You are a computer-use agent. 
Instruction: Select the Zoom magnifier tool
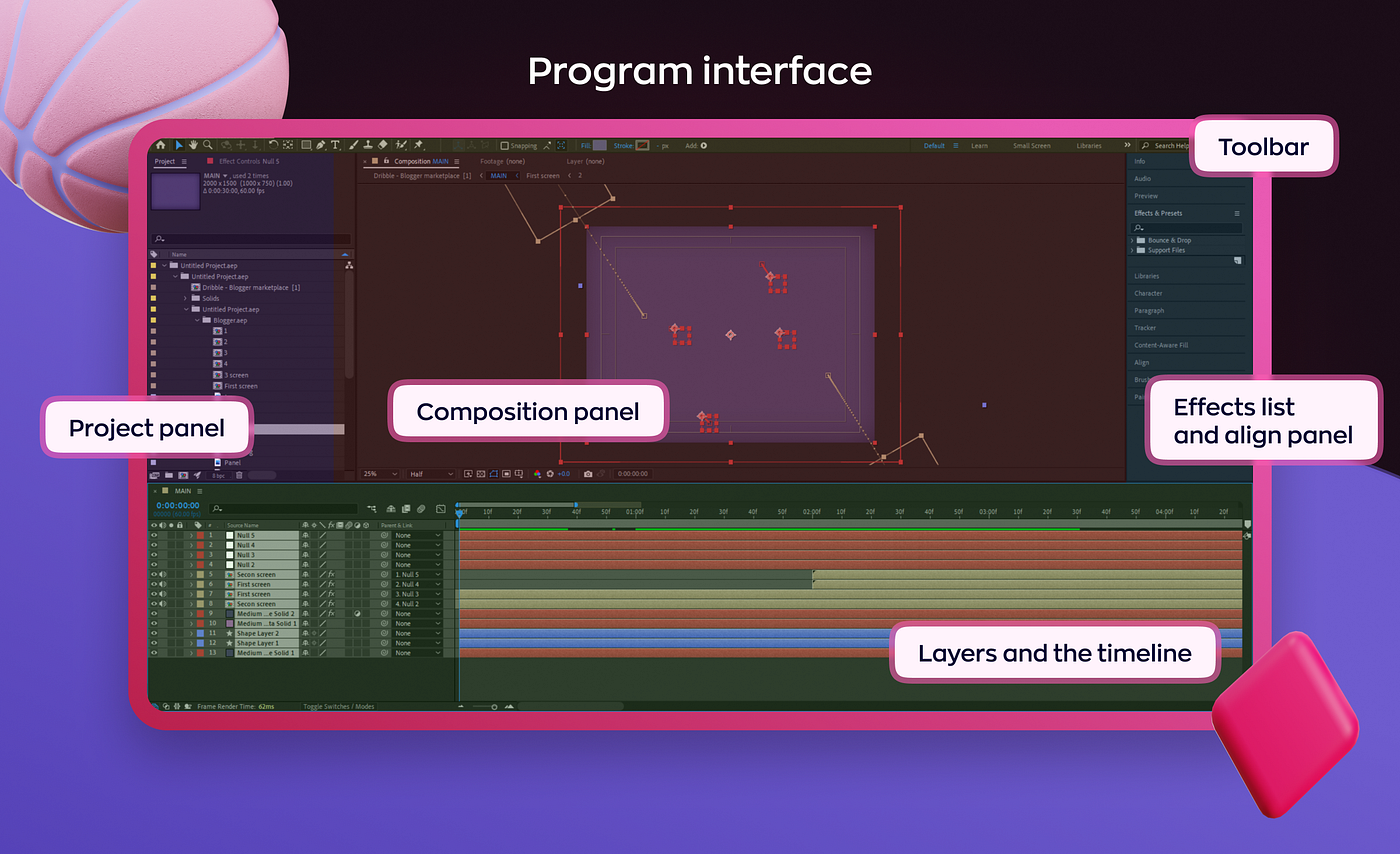tap(208, 145)
